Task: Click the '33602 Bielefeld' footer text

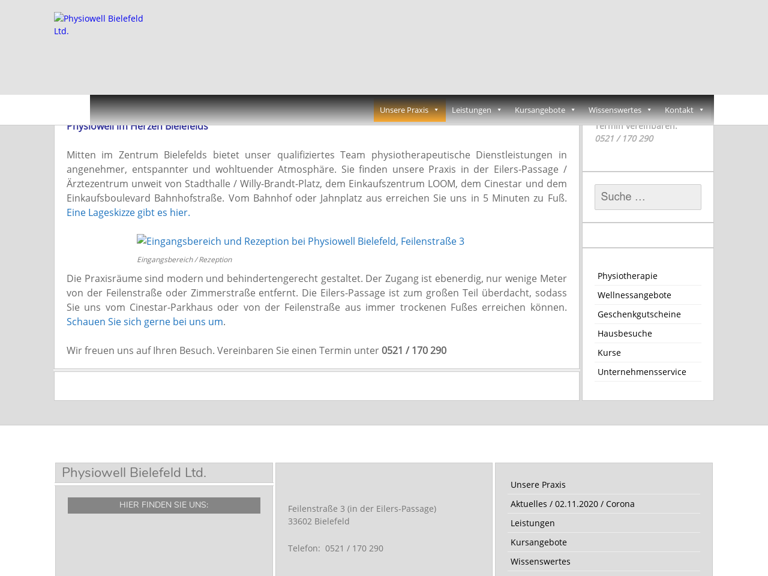Action: pyautogui.click(x=318, y=521)
